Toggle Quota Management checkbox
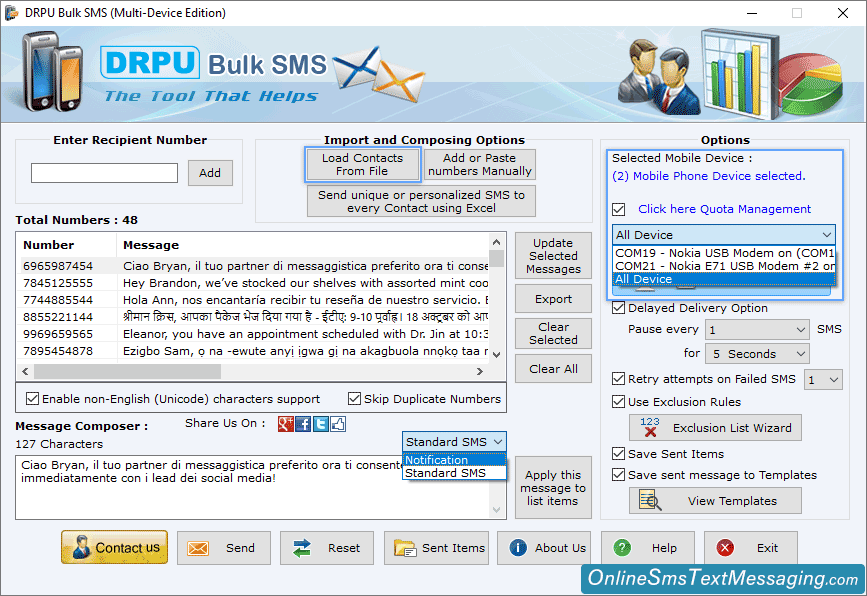 coord(619,210)
